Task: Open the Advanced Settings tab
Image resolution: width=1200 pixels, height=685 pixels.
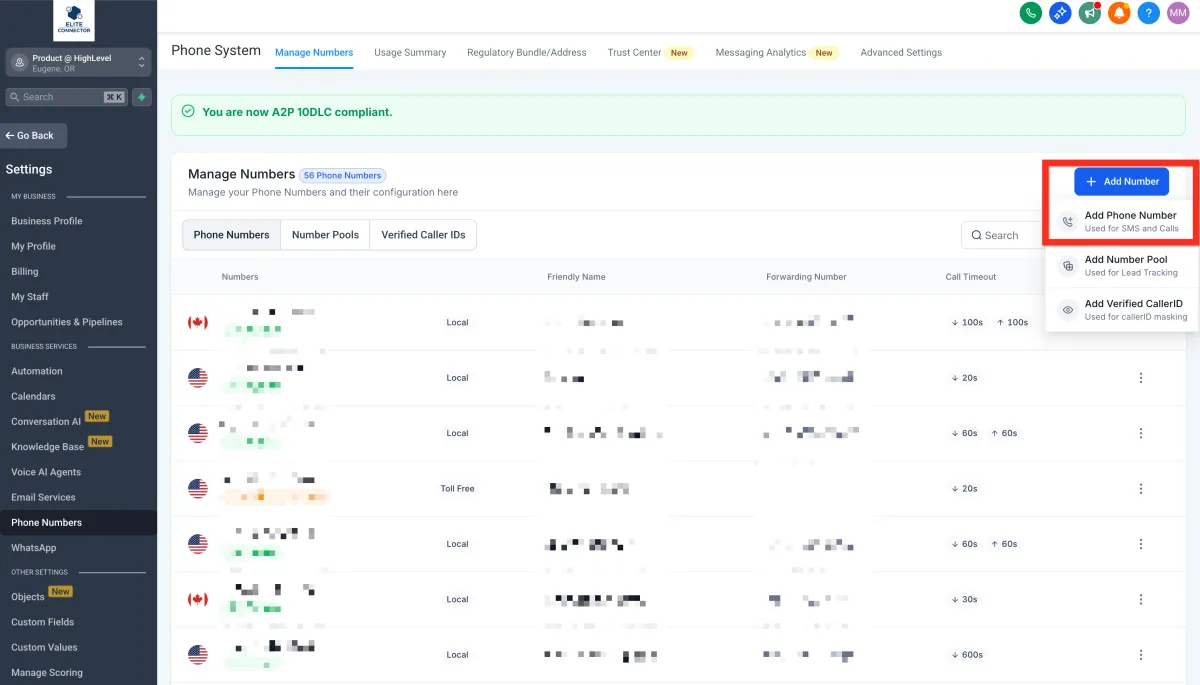Action: (x=901, y=52)
